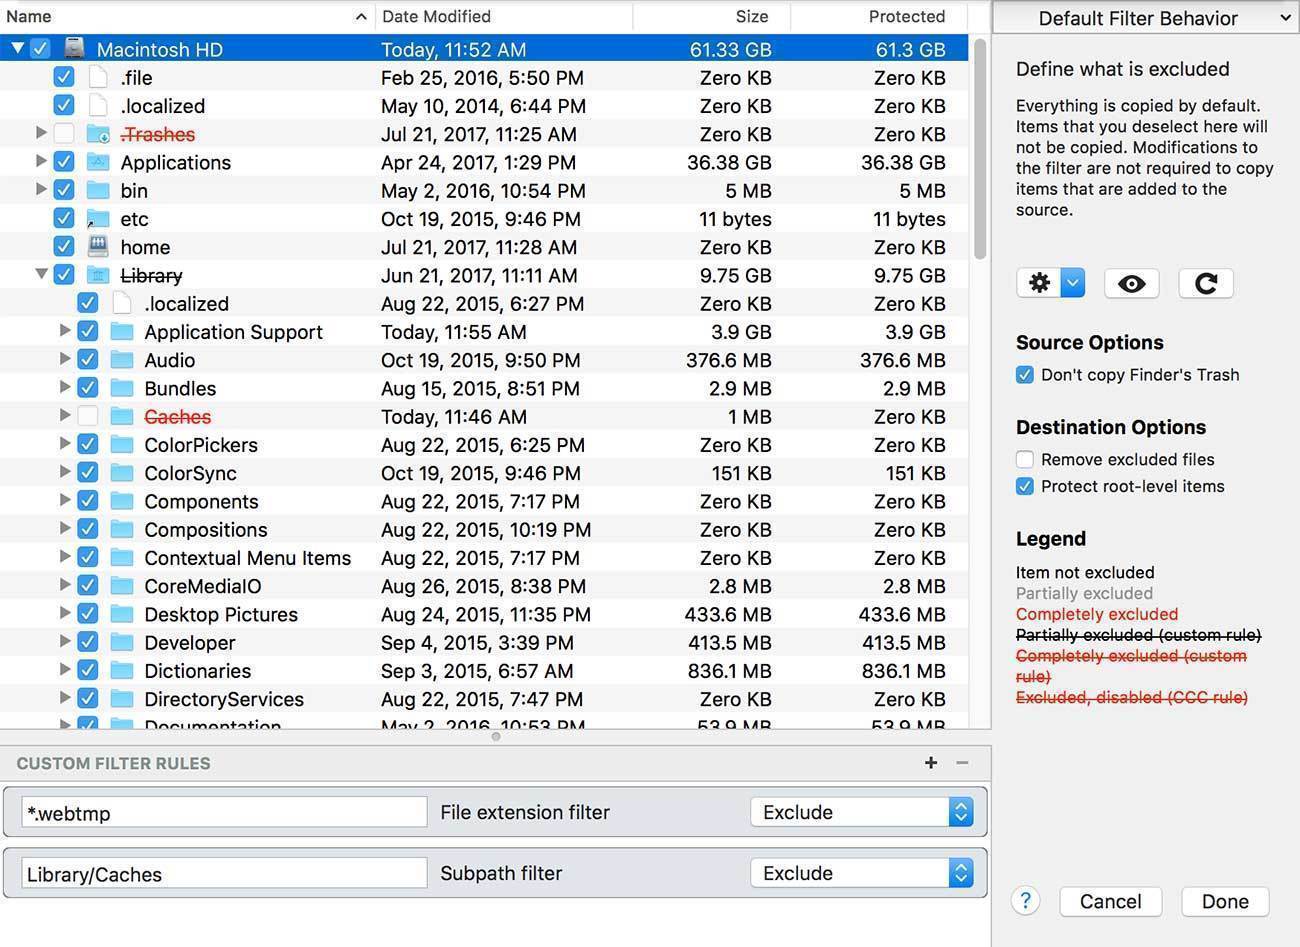Enable Remove excluded files checkbox
The image size is (1300, 947).
[1025, 460]
